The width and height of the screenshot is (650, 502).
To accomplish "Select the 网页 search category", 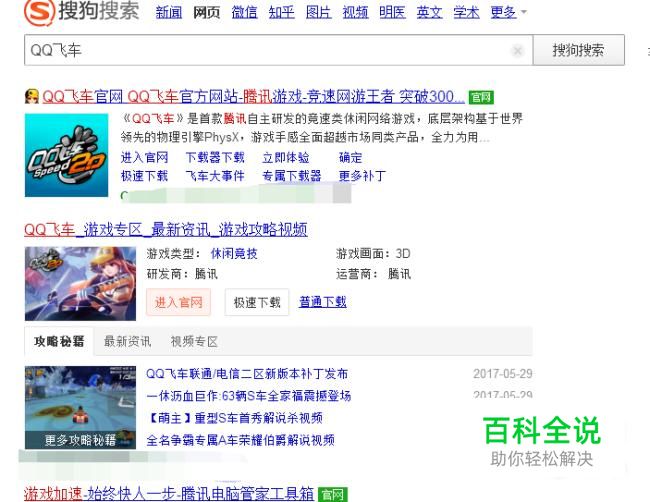I will [x=206, y=12].
